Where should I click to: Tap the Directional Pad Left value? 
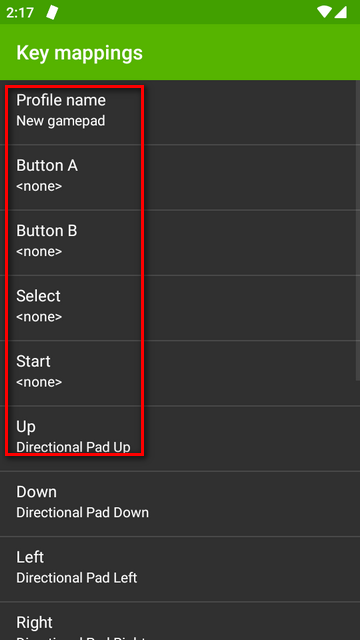point(77,578)
